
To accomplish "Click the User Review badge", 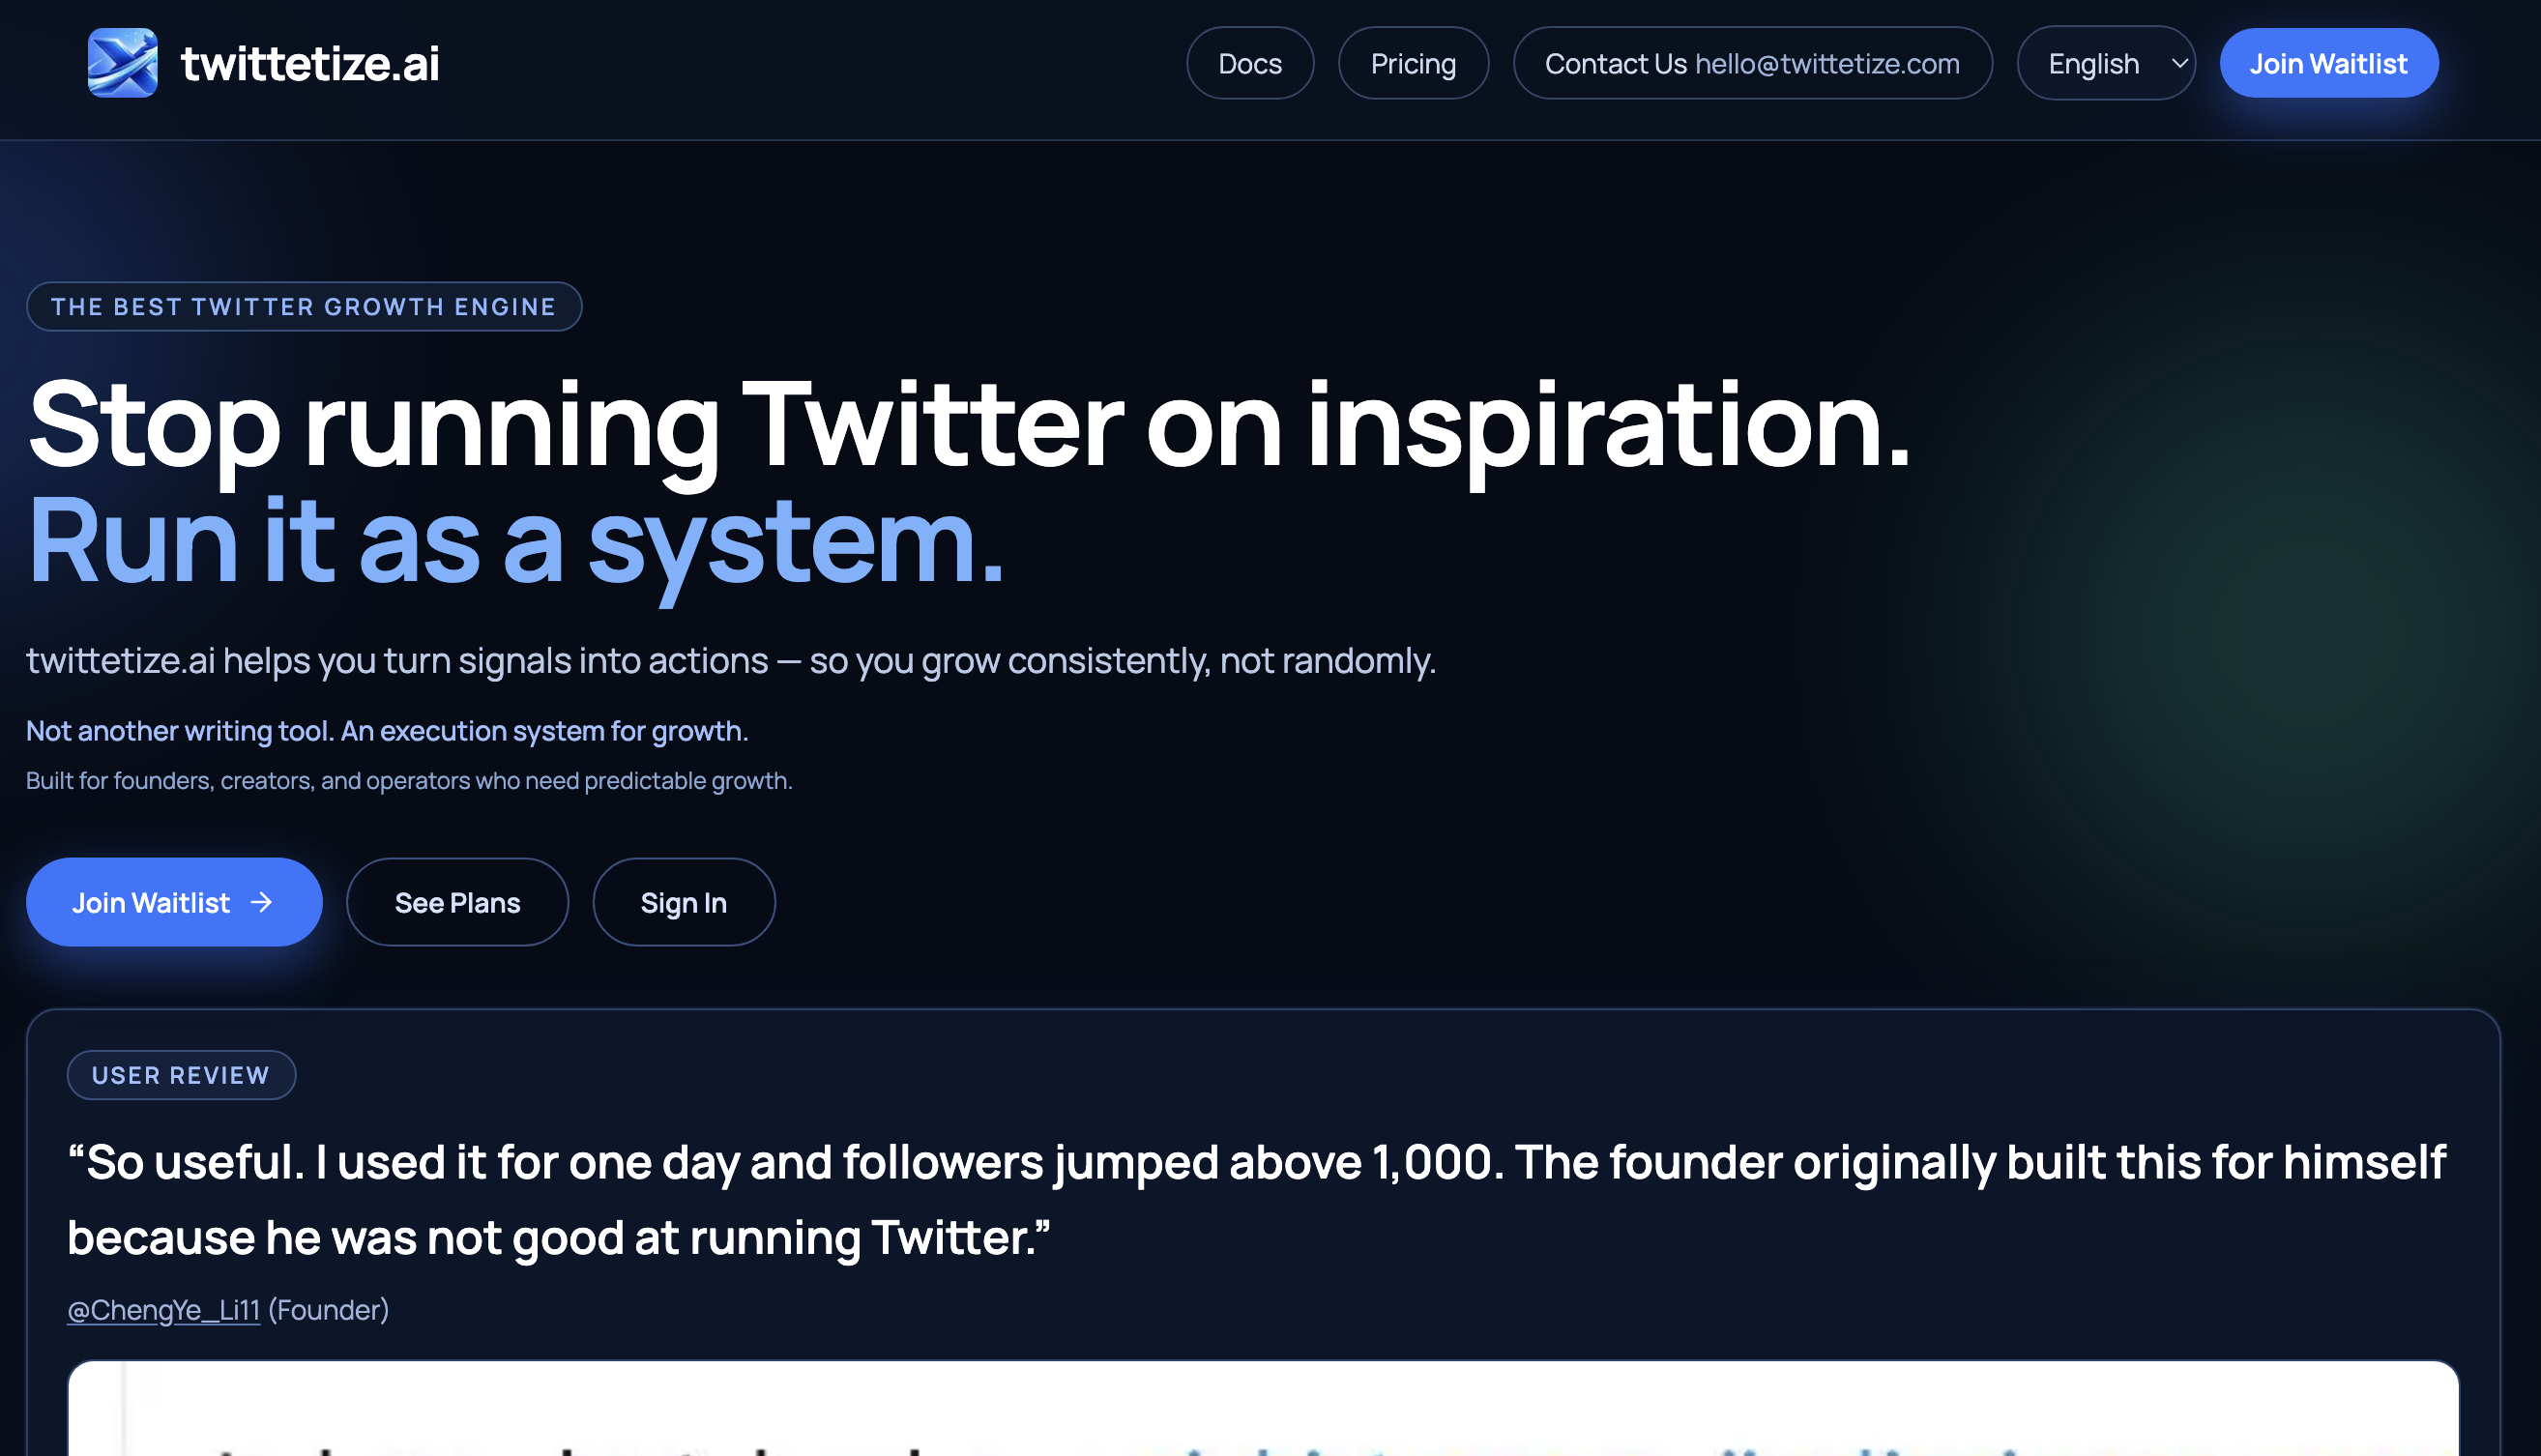I will tap(181, 1075).
